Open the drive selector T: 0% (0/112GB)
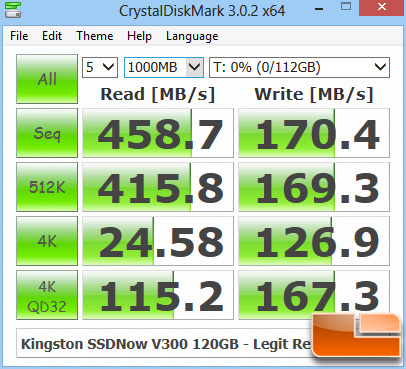This screenshot has height=369, width=406. [x=299, y=68]
